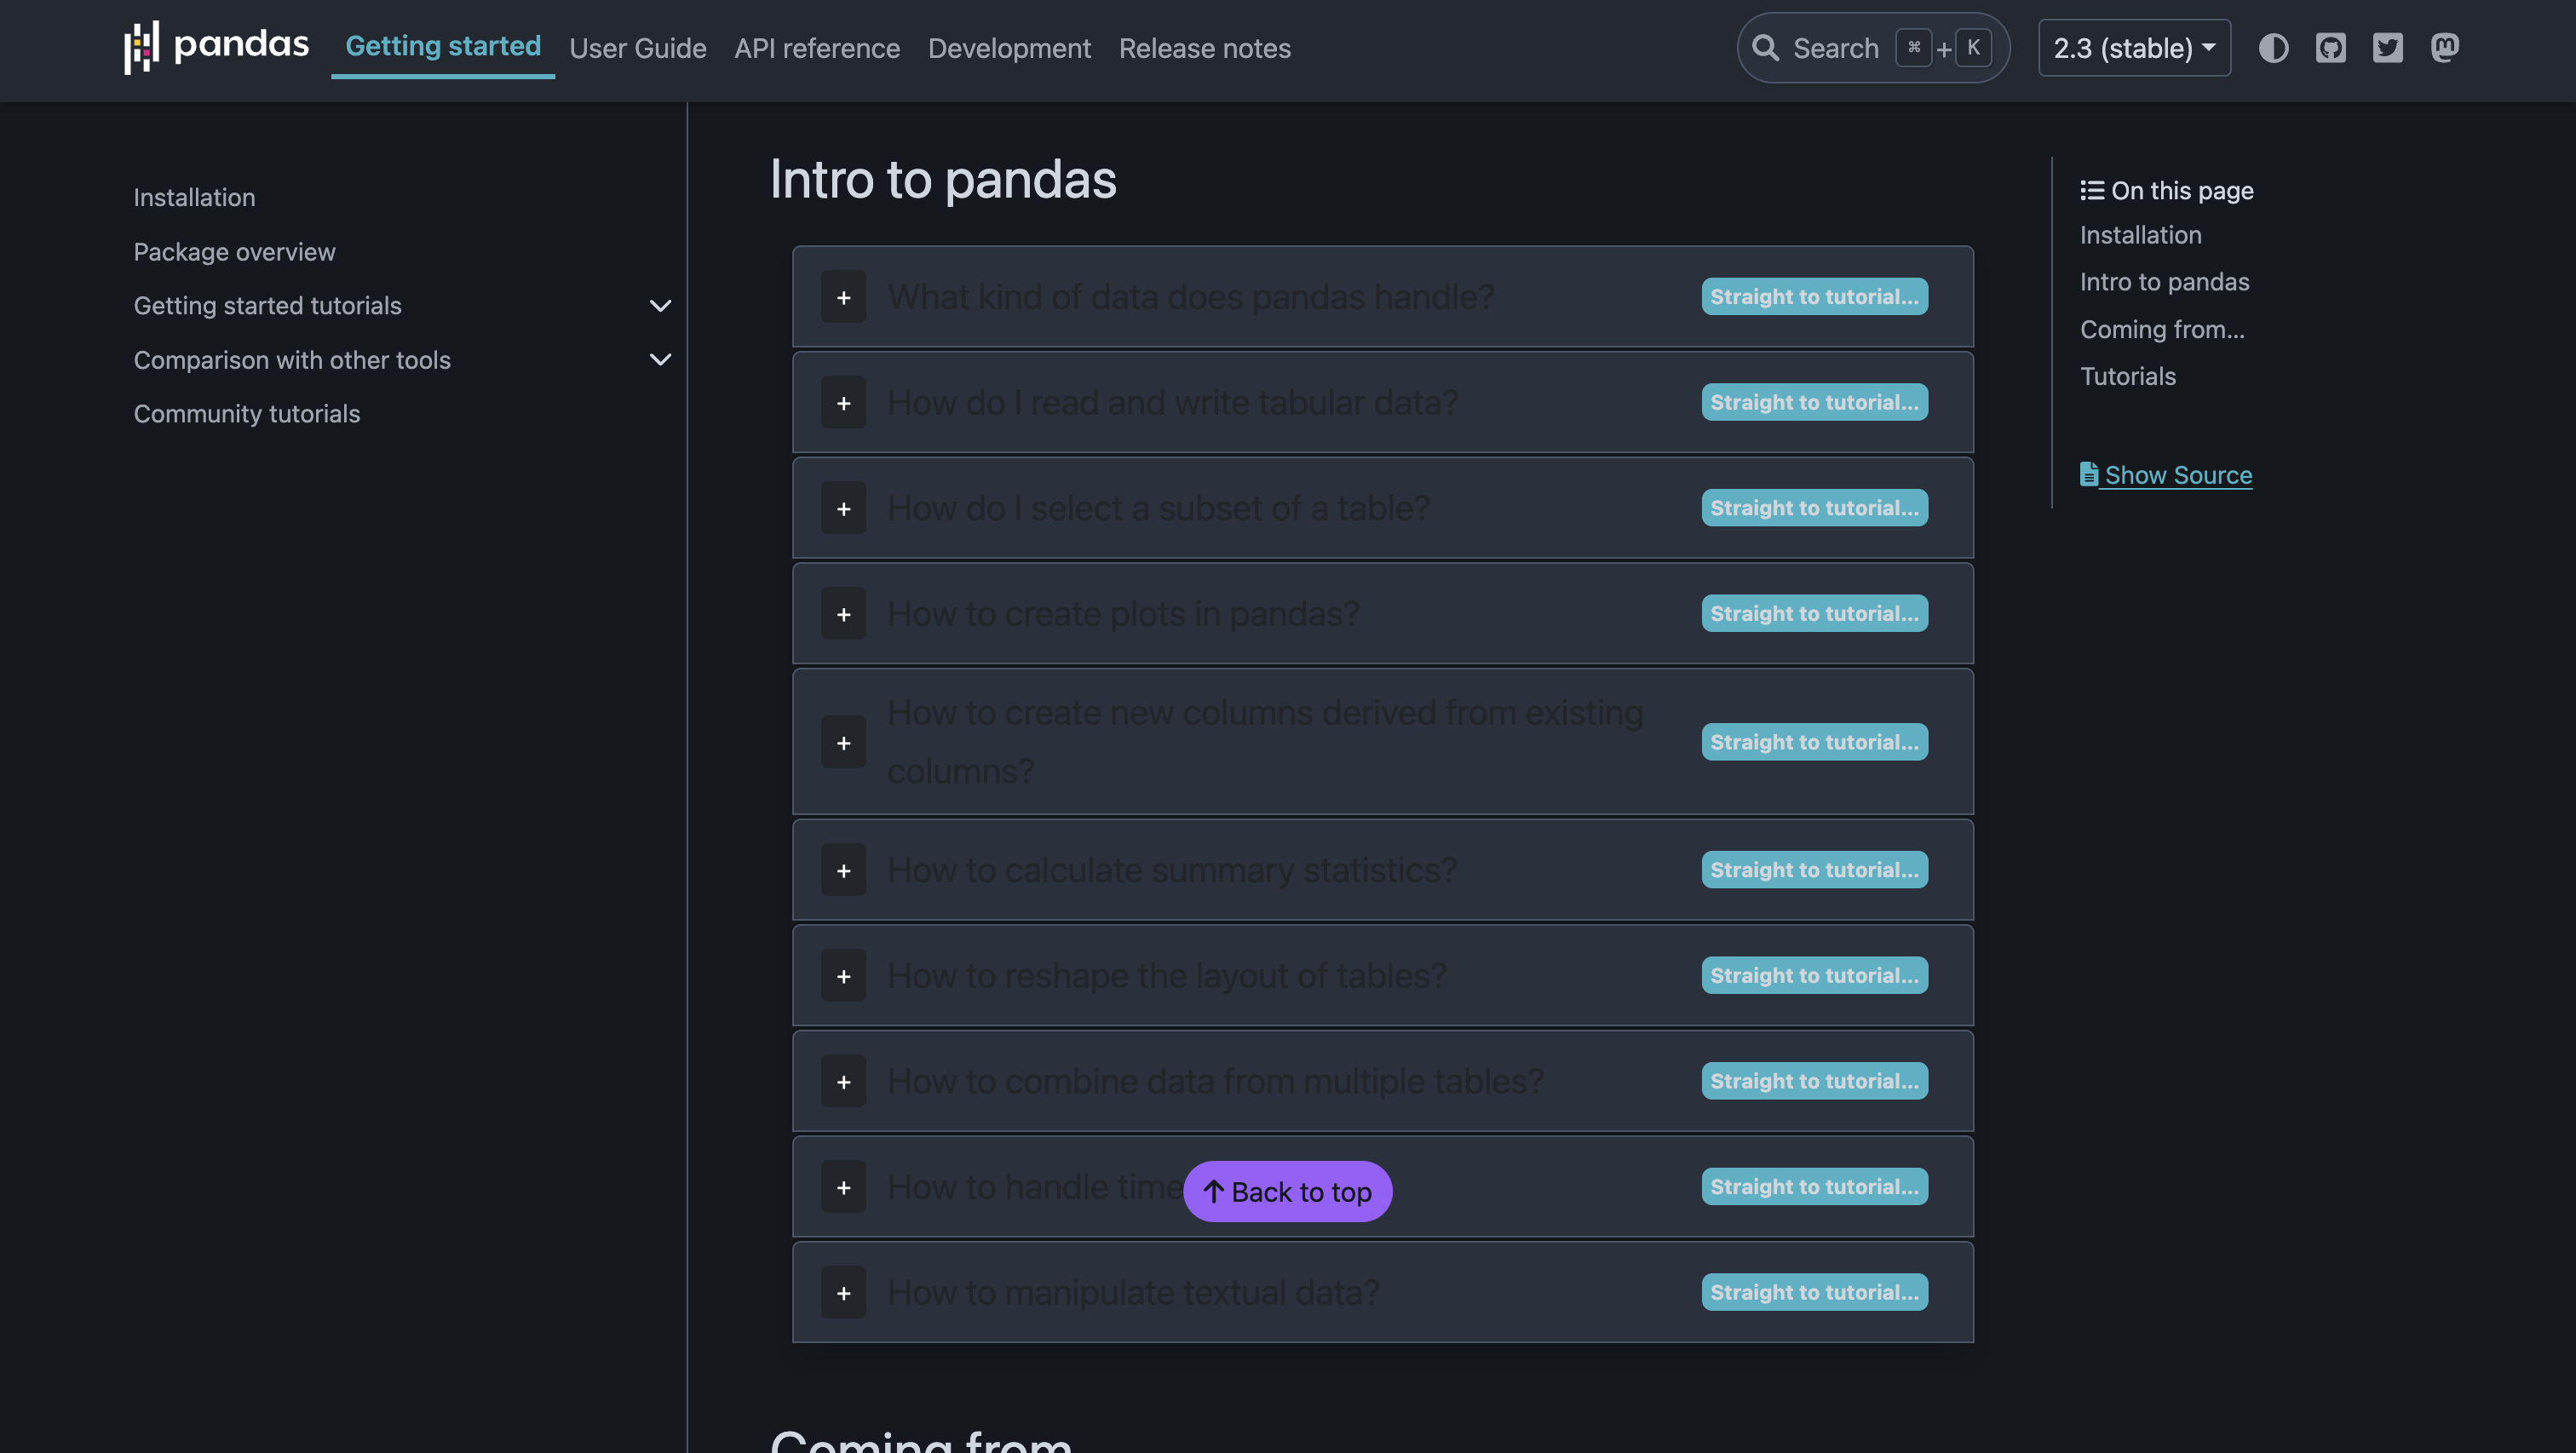Click the Search input field

click(1873, 48)
